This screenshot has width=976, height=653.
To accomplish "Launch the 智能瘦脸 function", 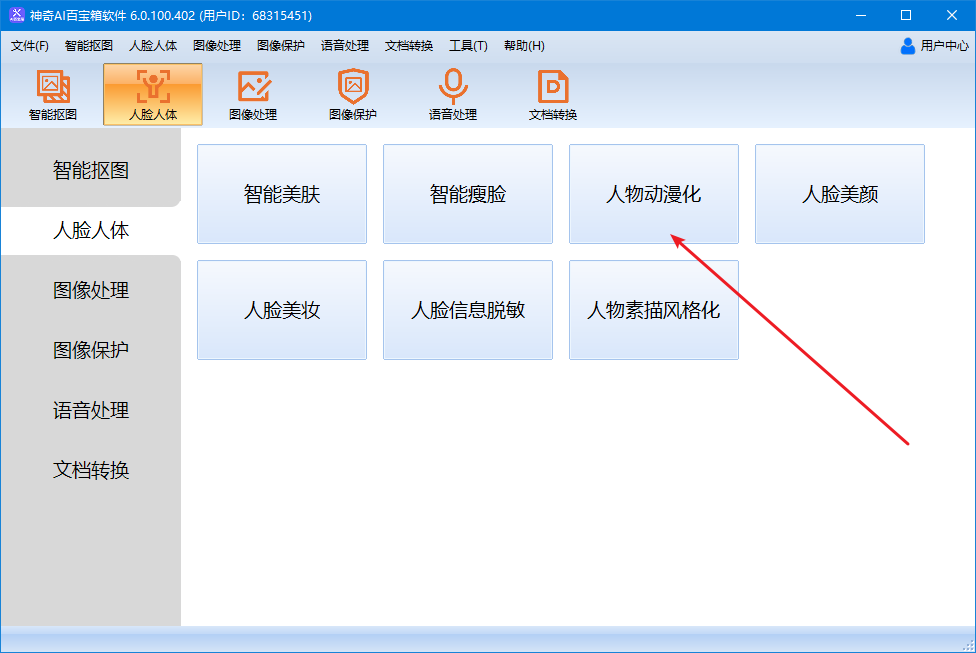I will [x=468, y=194].
